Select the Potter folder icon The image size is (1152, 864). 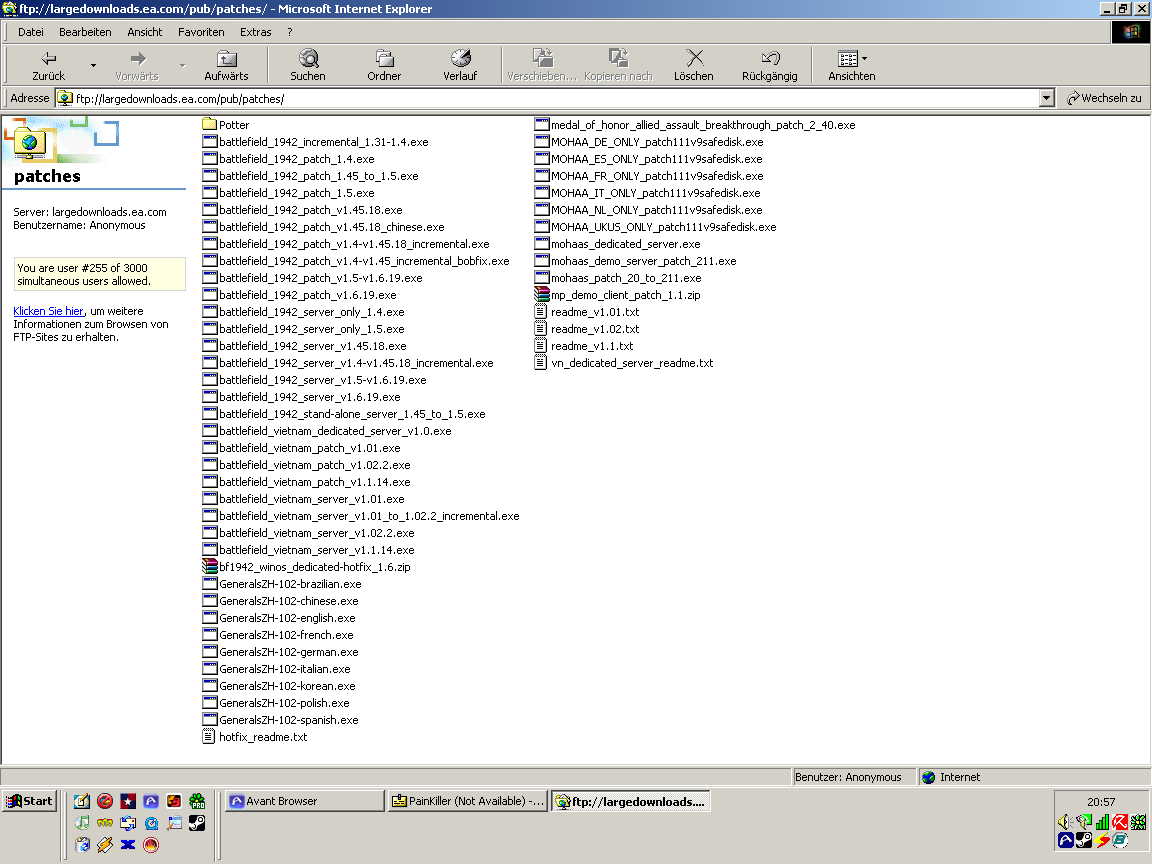[209, 124]
